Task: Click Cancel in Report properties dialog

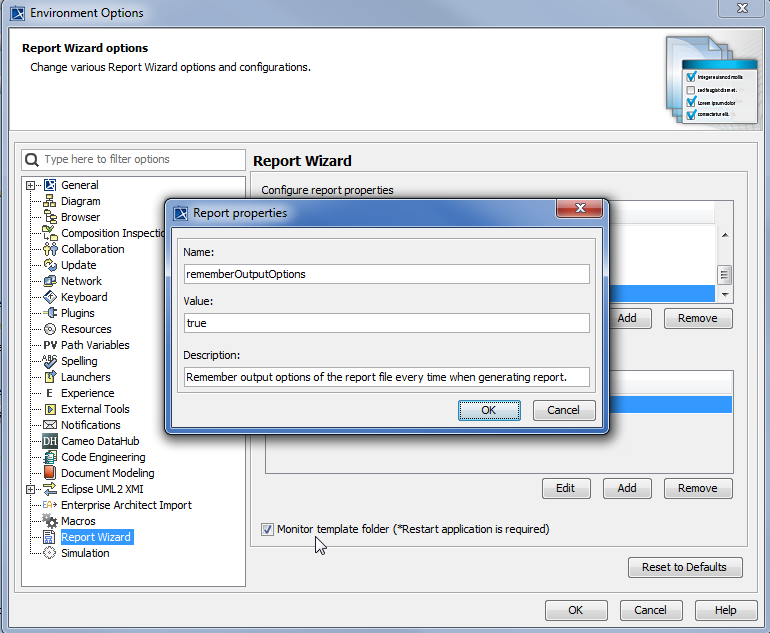Action: 564,411
